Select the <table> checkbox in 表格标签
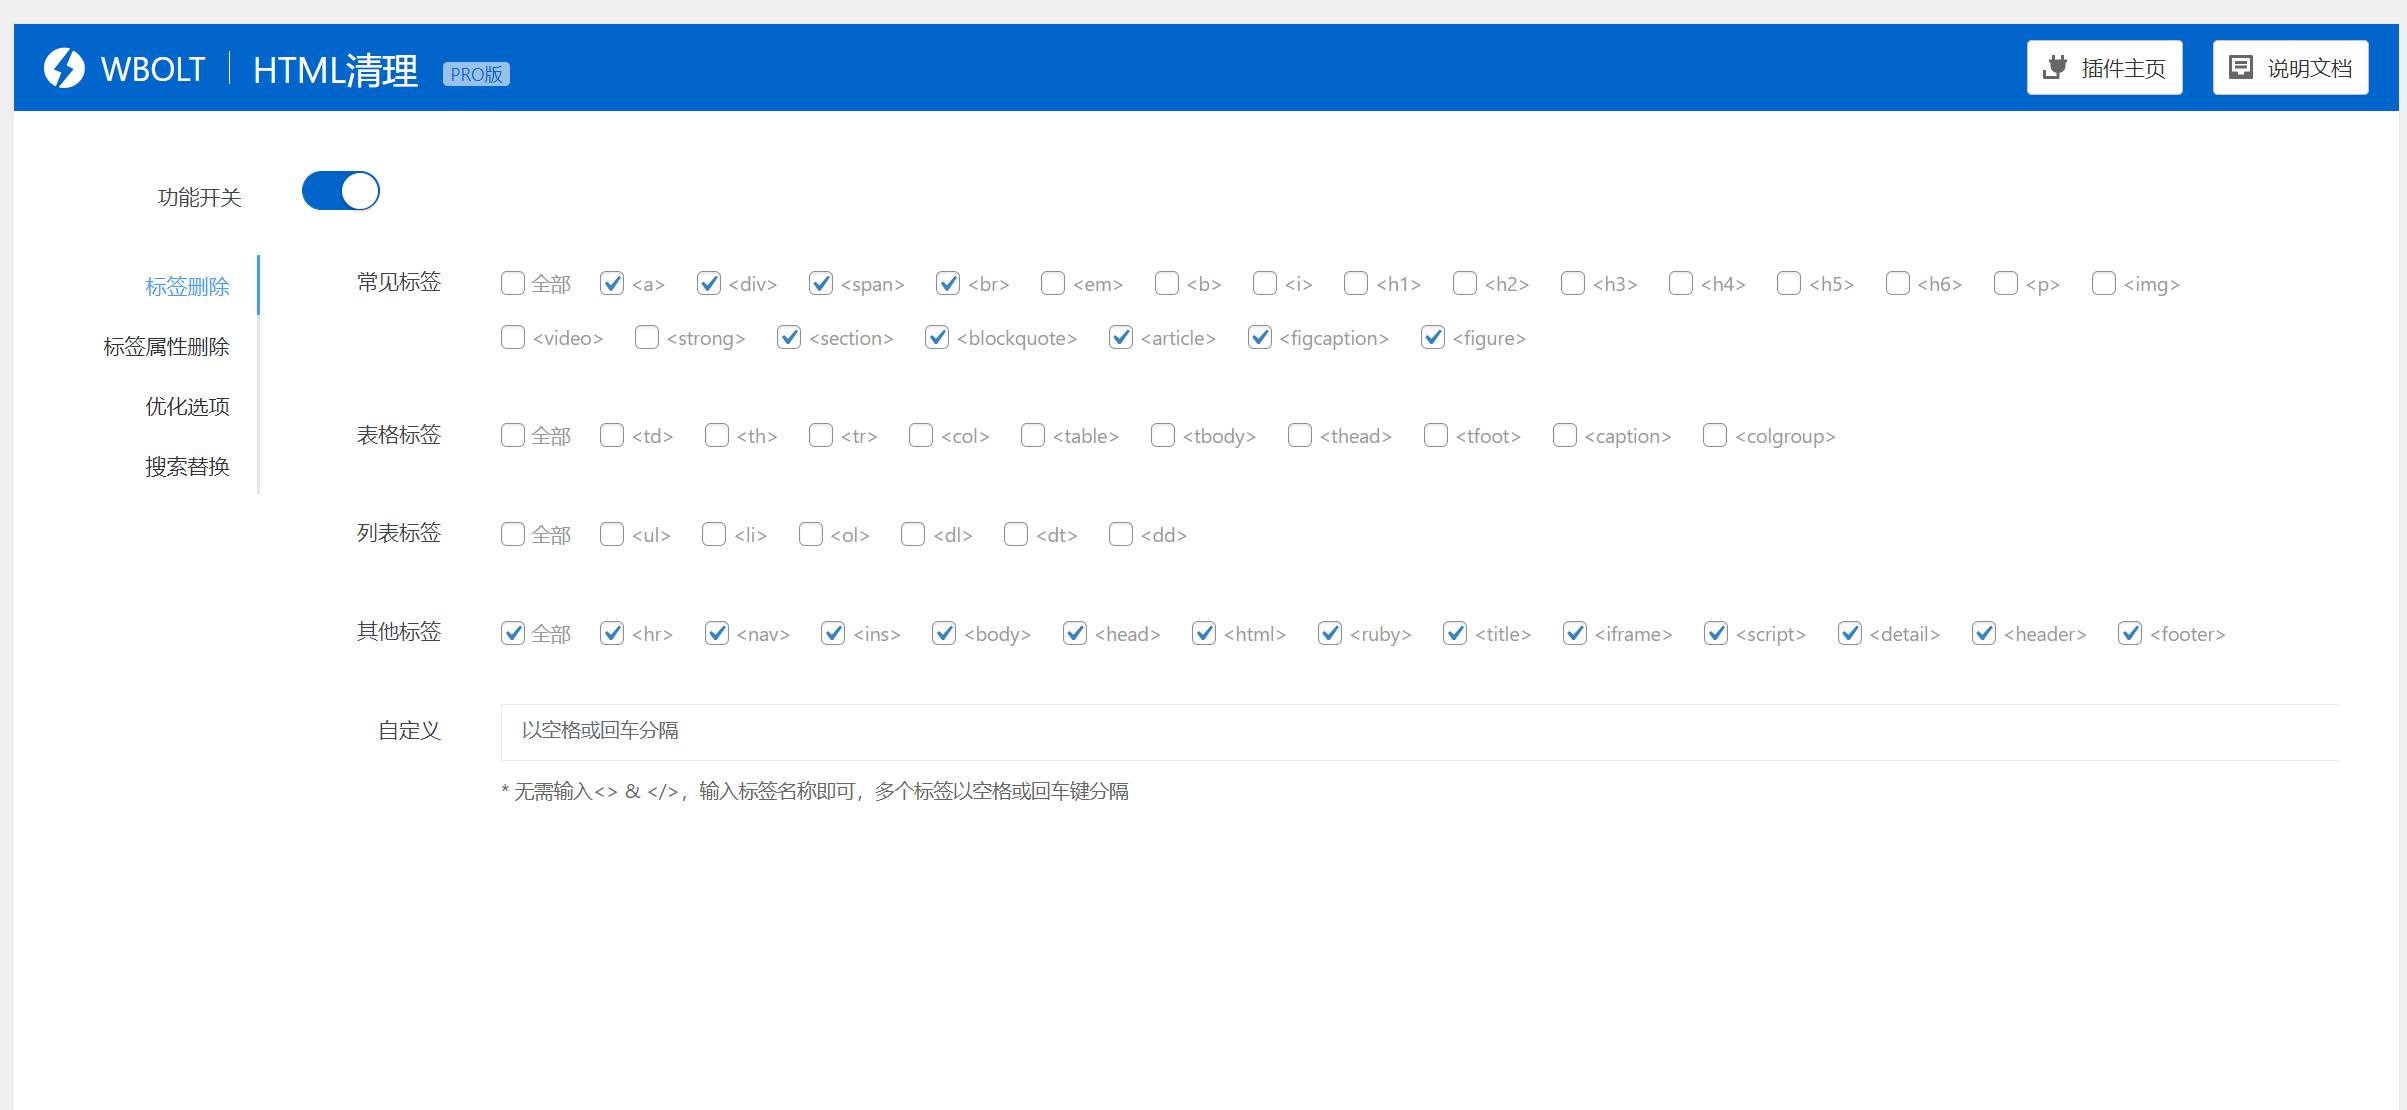 pyautogui.click(x=1031, y=435)
